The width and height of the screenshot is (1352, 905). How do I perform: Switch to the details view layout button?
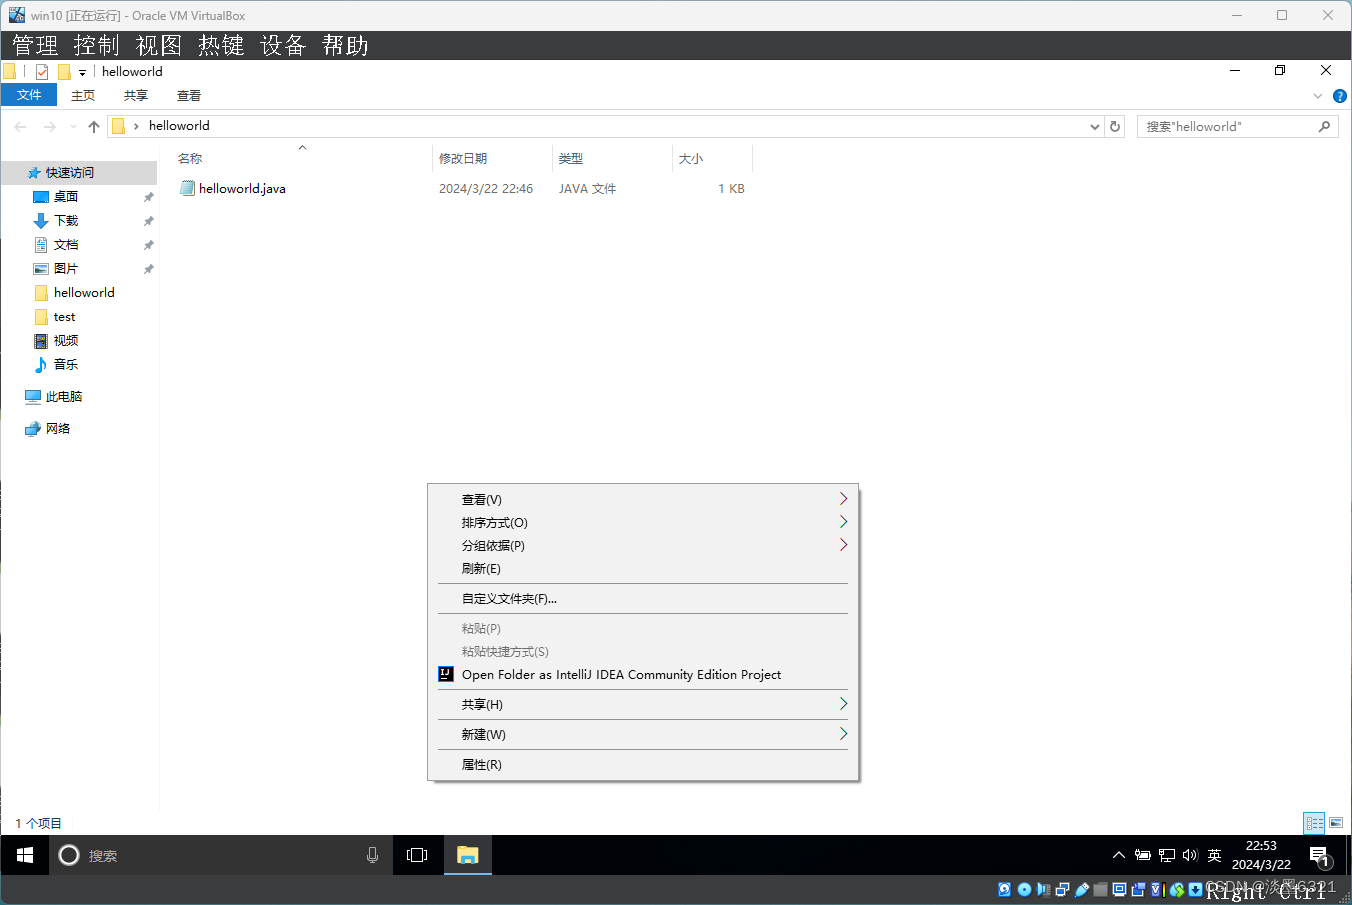pyautogui.click(x=1314, y=823)
